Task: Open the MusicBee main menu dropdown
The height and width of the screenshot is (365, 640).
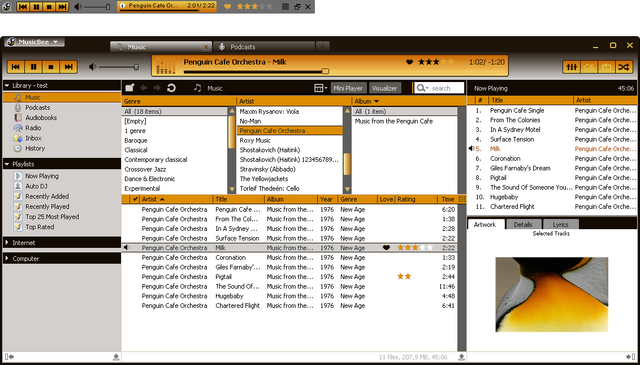Action: tap(35, 42)
